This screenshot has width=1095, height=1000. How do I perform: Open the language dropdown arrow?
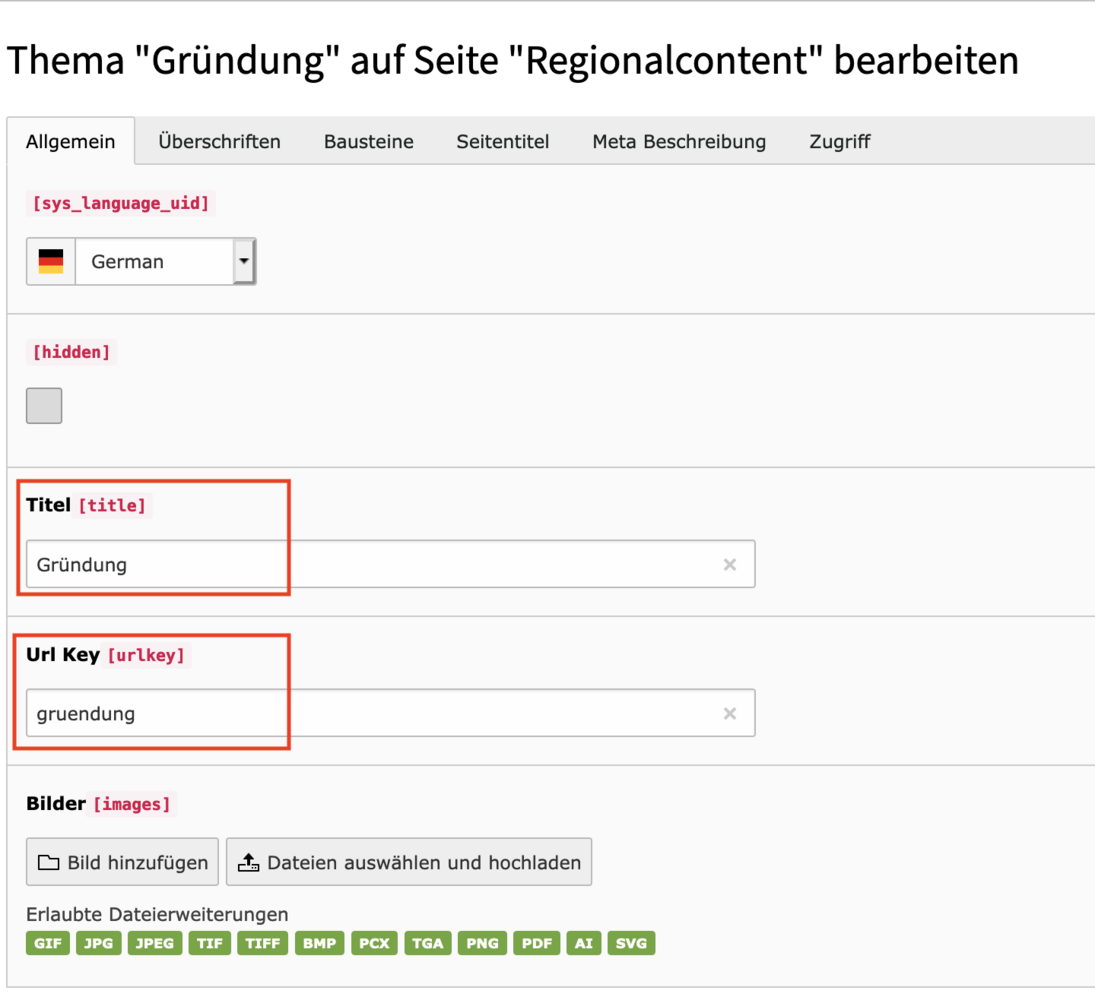tap(244, 262)
